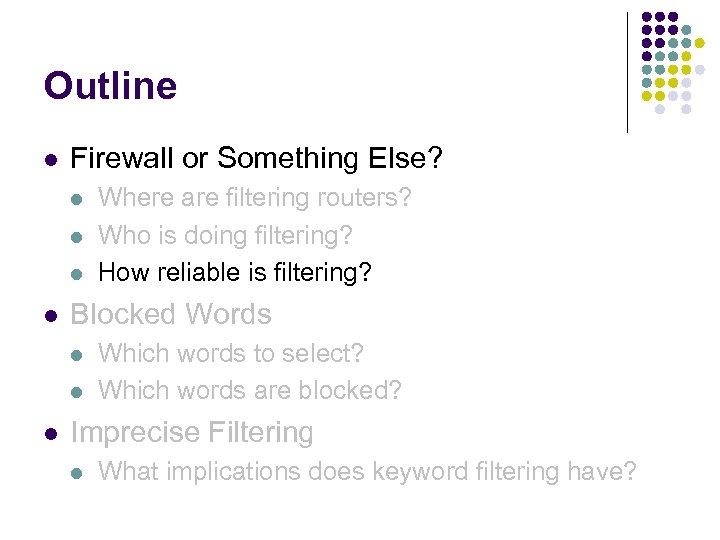Click the bullet before "How reliable is filtering?"
Screen dimensions: 720x540
79,273
